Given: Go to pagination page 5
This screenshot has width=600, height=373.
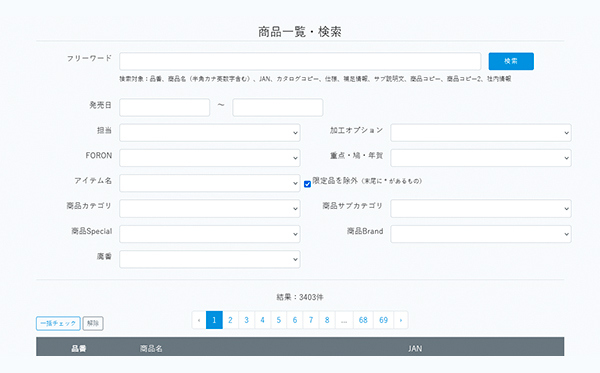Looking at the screenshot, I should 279,320.
